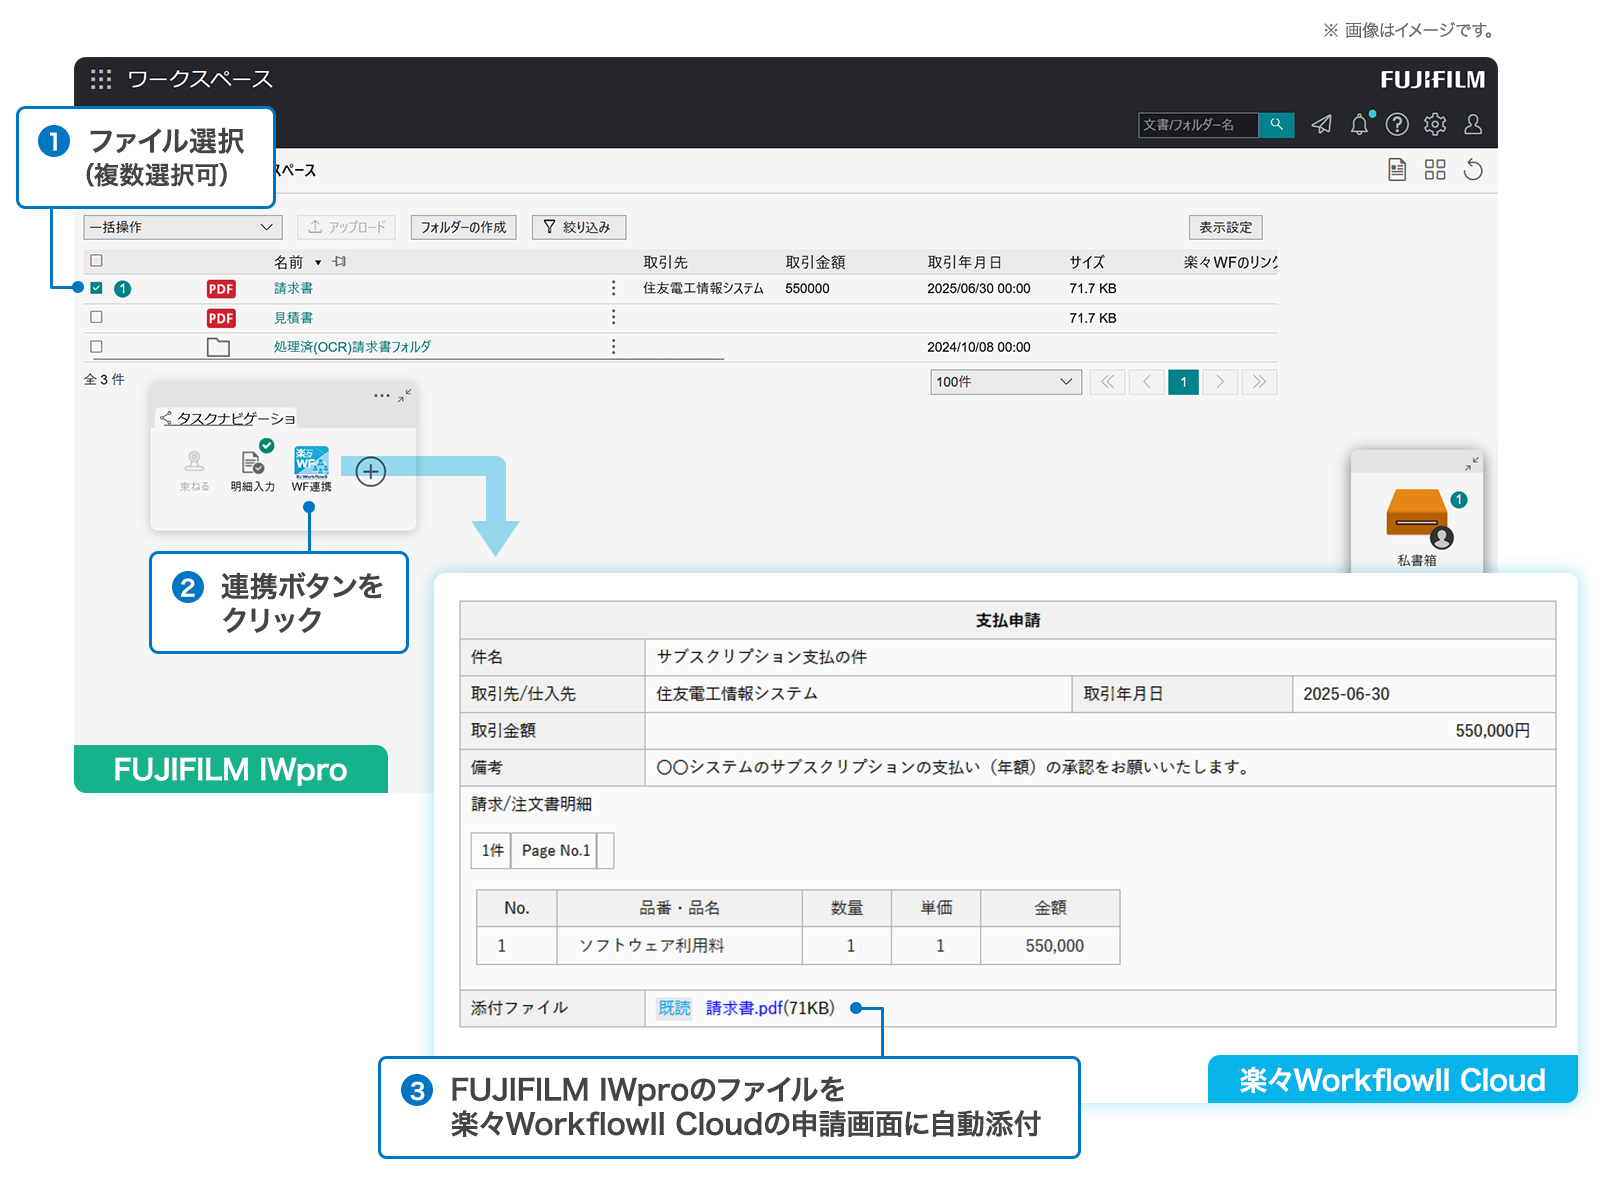Click the 取引先 column header
Image resolution: width=1600 pixels, height=1180 pixels.
click(x=665, y=262)
